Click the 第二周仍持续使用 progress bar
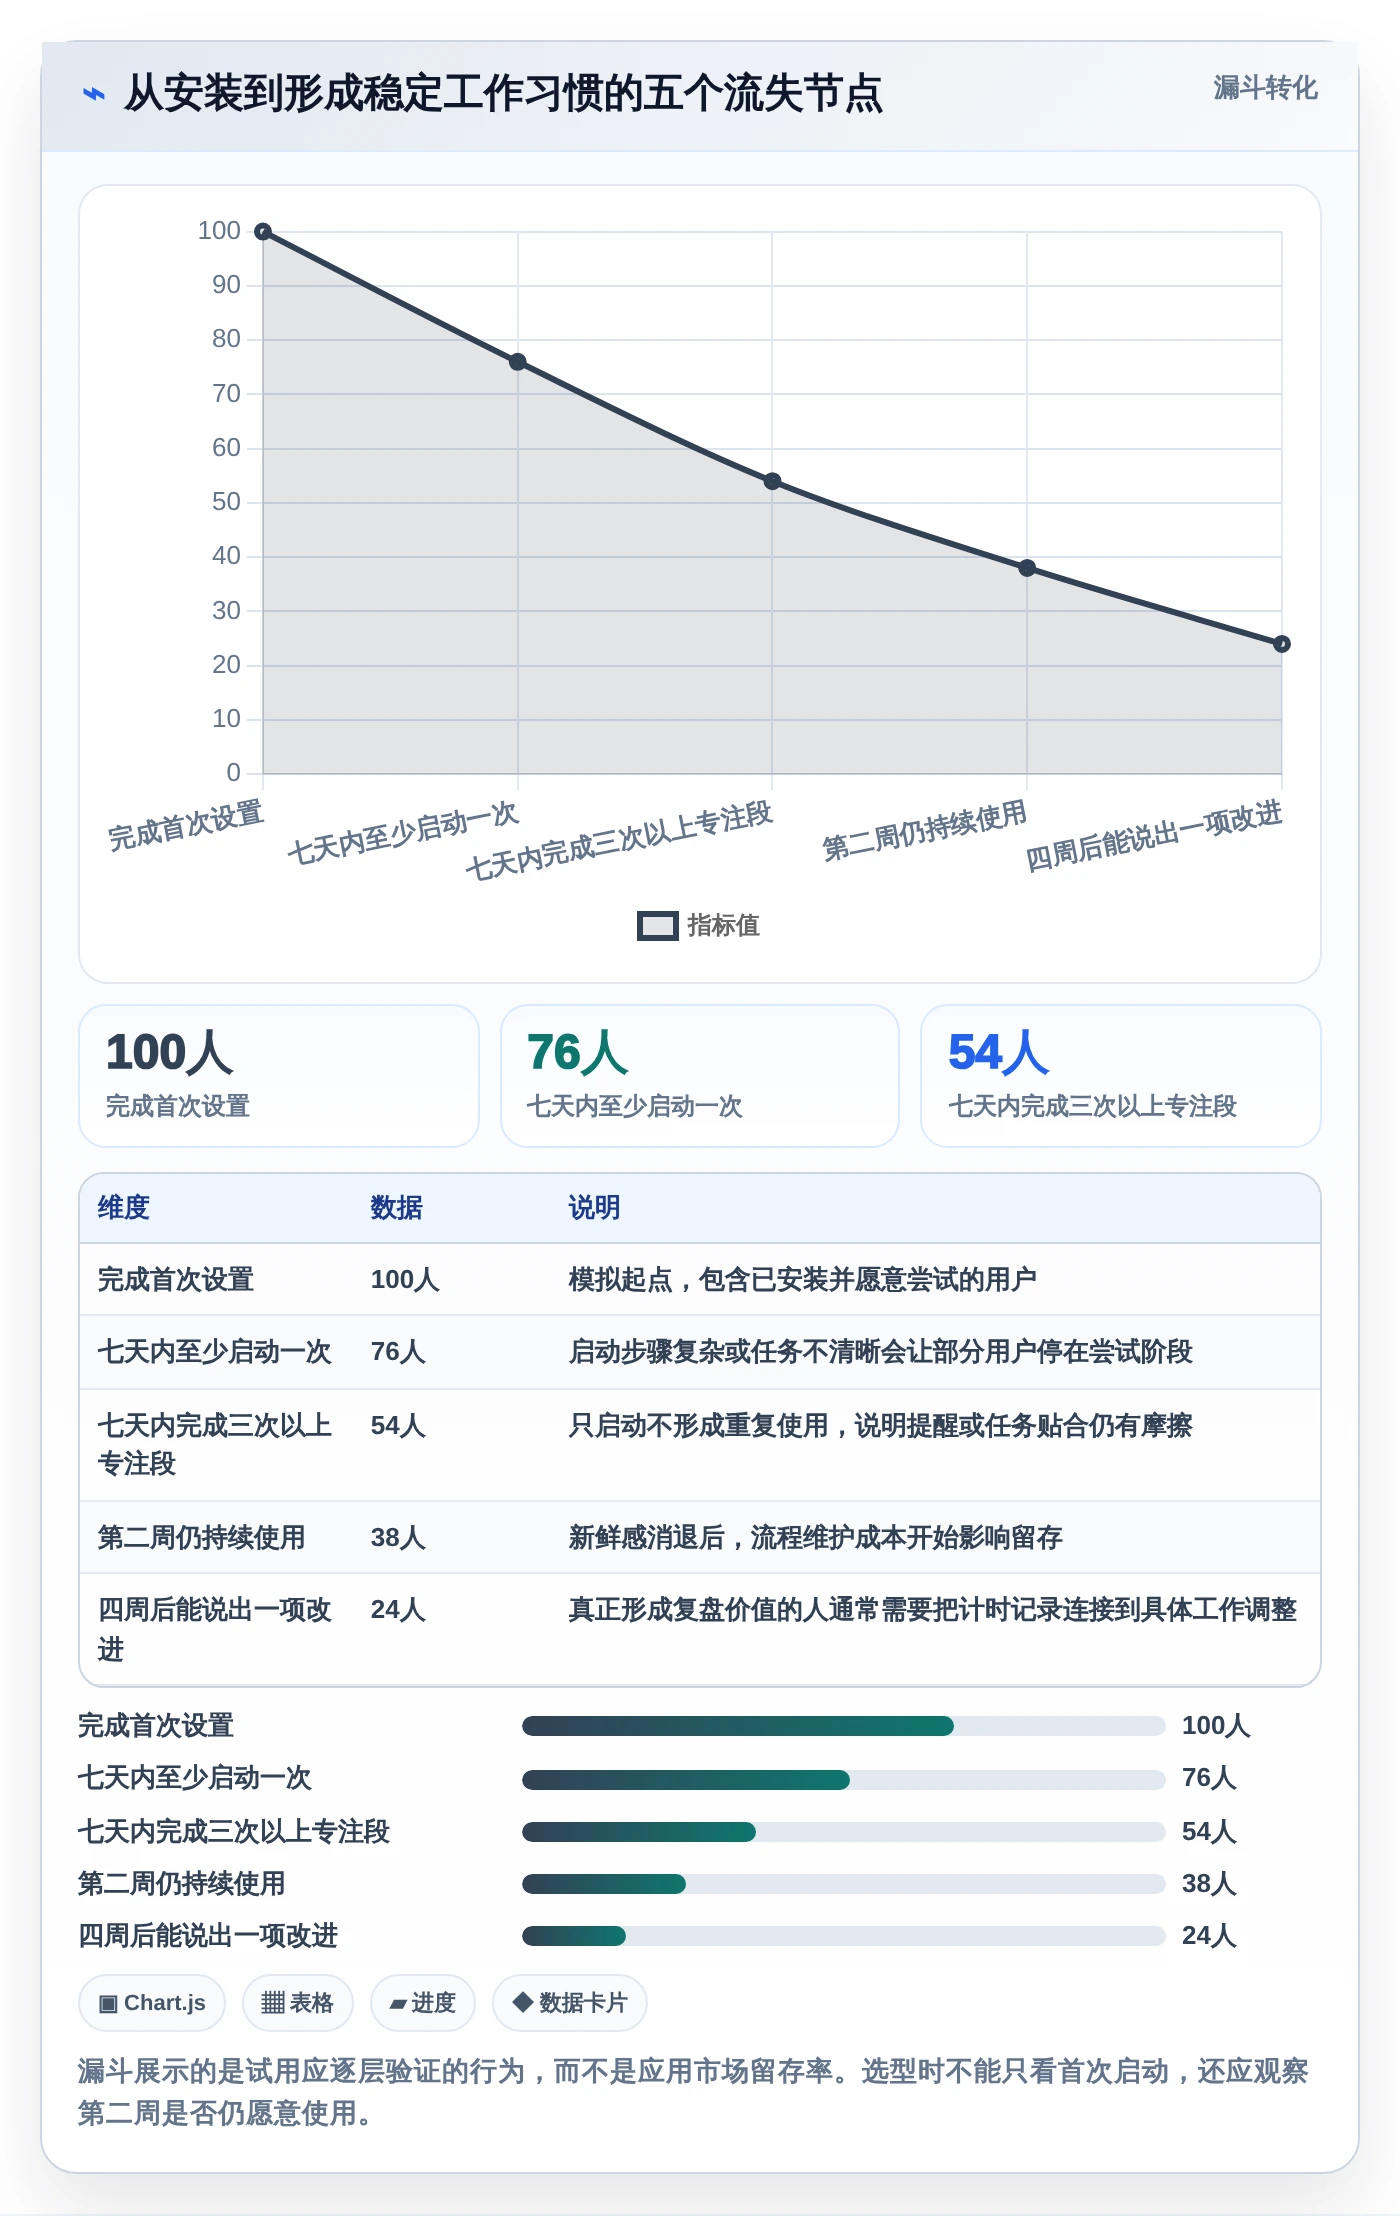The width and height of the screenshot is (1400, 2216). (844, 1884)
